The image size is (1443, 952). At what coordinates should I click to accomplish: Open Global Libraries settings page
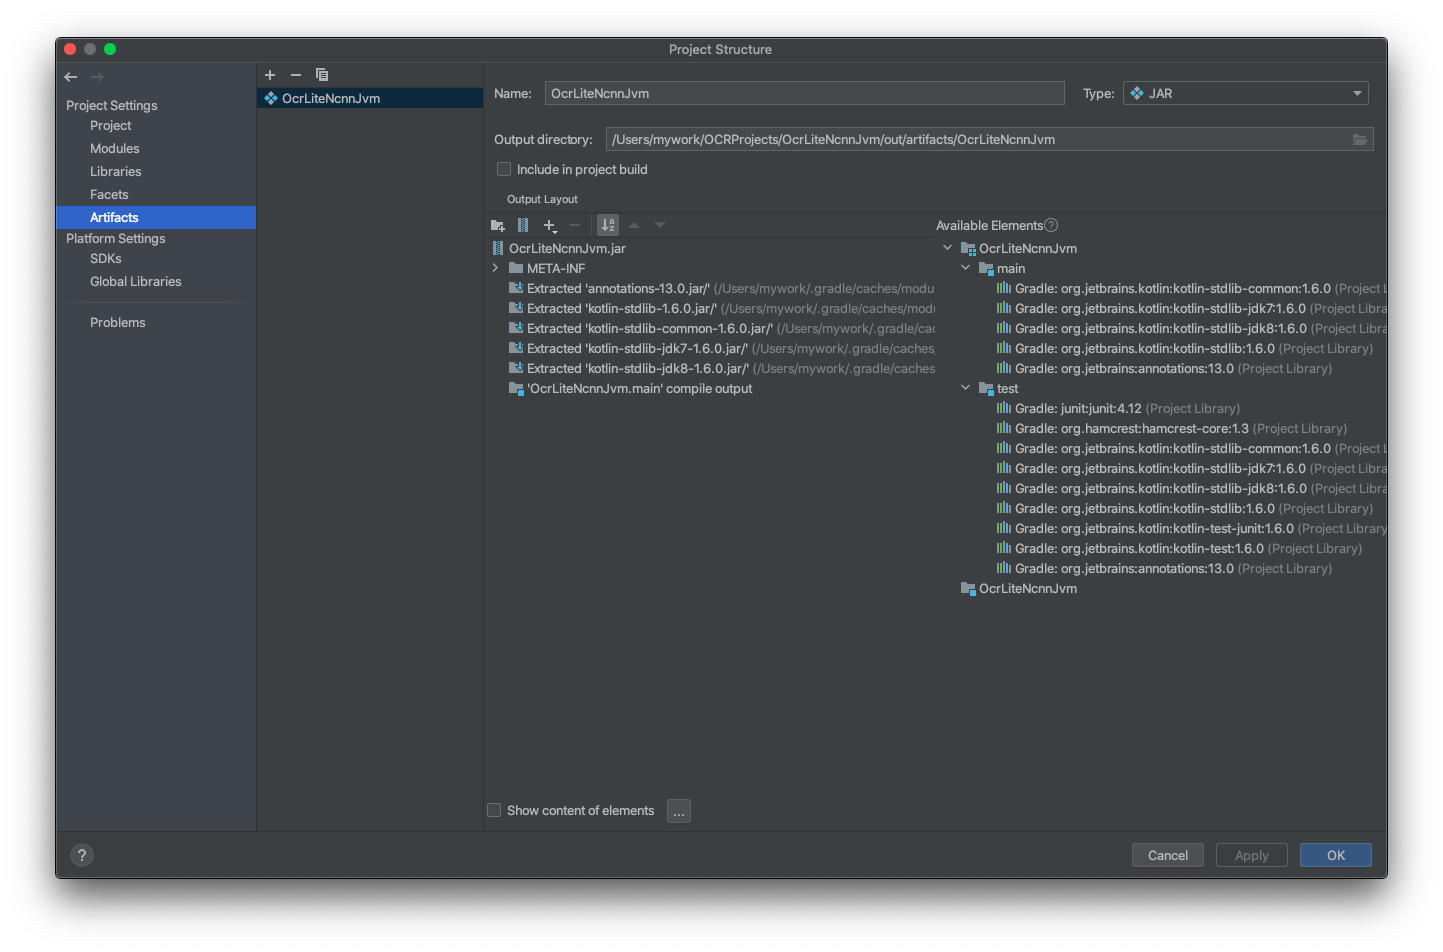point(136,282)
